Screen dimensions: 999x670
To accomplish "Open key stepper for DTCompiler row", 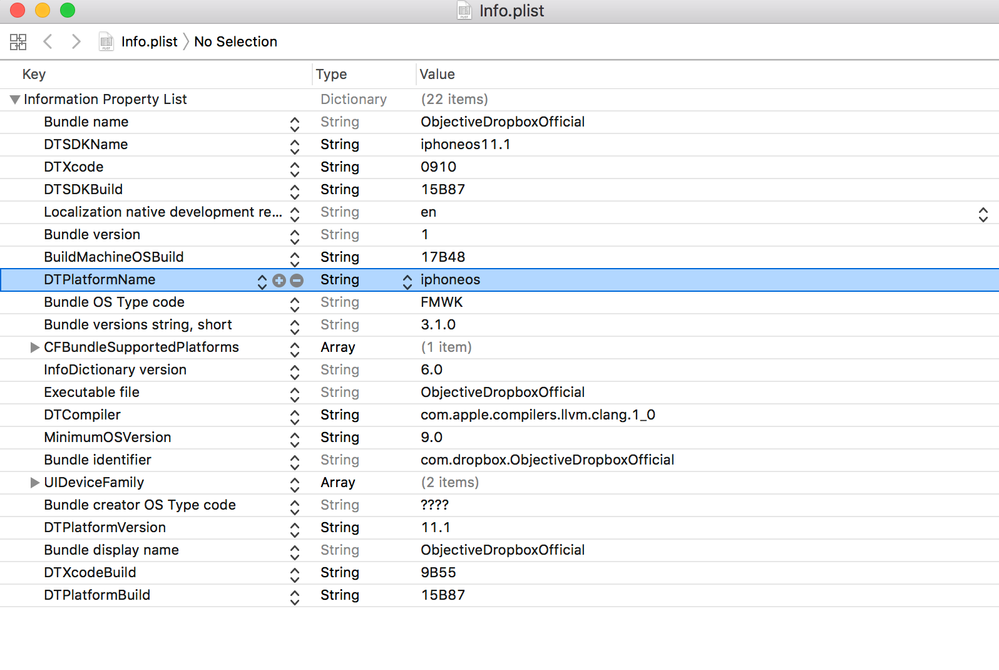I will (x=294, y=416).
